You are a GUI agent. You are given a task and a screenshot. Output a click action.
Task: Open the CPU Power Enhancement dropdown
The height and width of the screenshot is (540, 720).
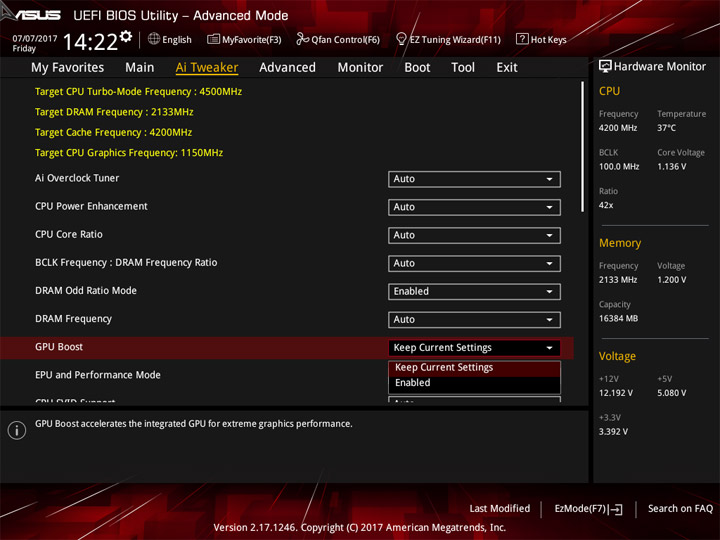(x=474, y=207)
